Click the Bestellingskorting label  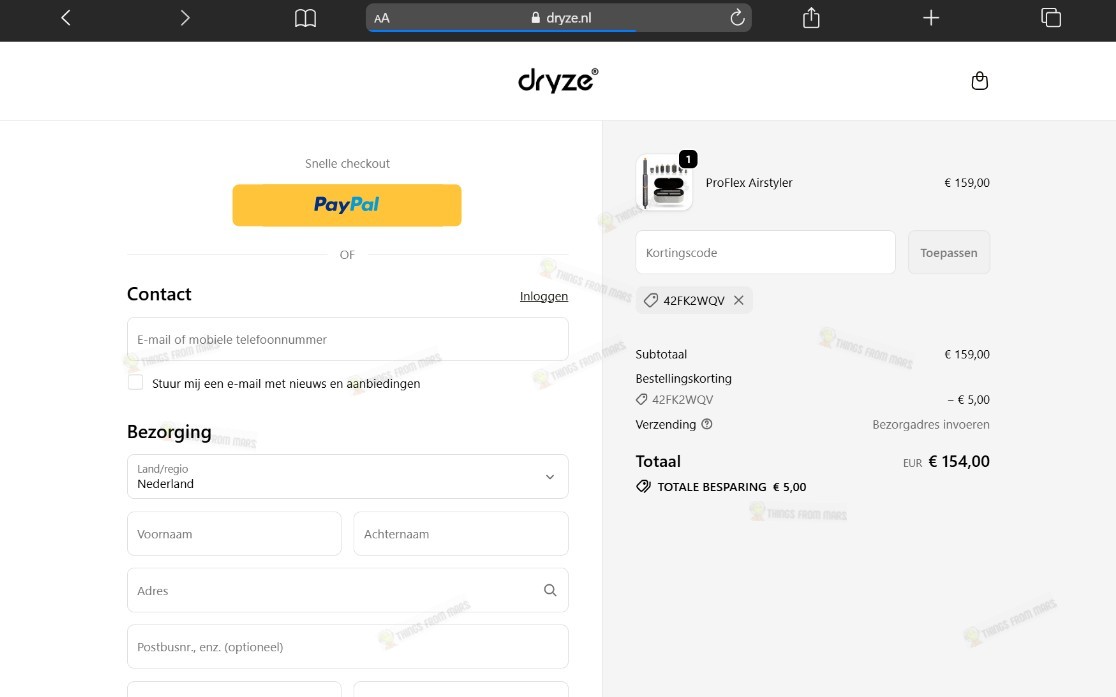[683, 379]
